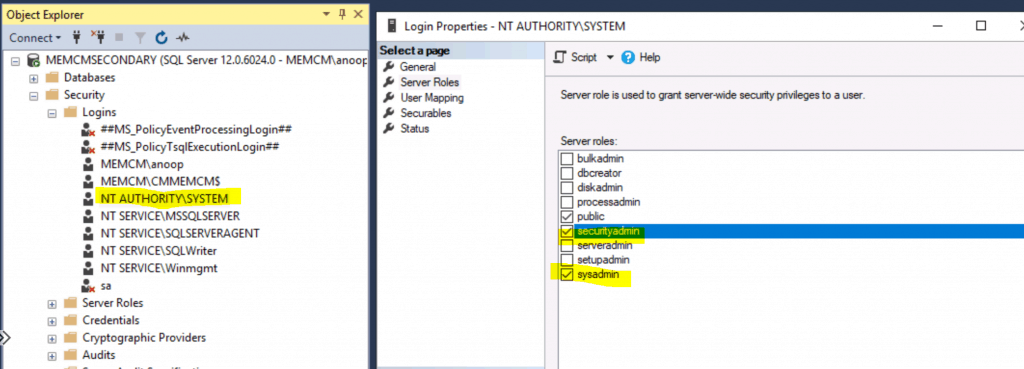Open the General page in Login Properties
Screen dimensions: 1024x369
point(418,67)
